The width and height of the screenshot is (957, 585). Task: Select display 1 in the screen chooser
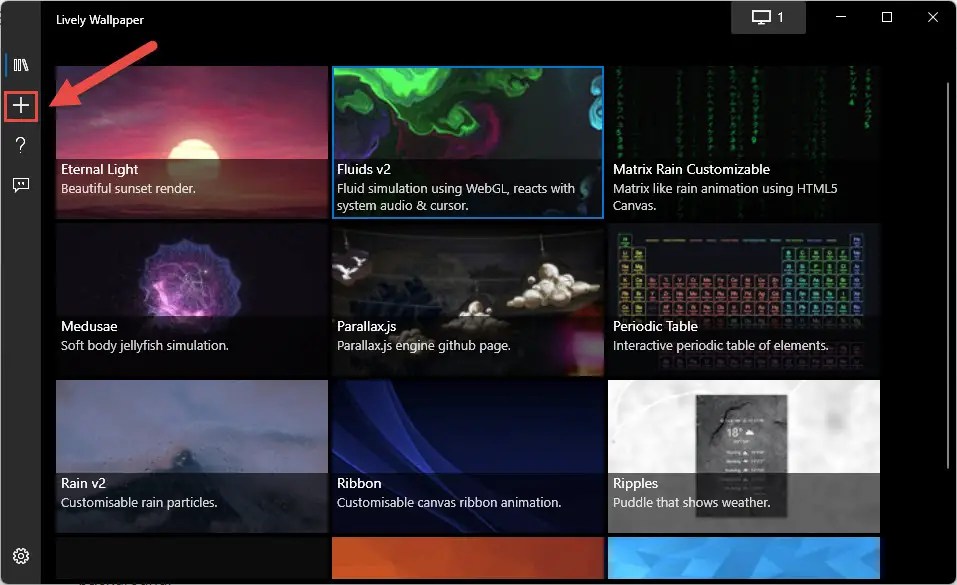point(768,17)
